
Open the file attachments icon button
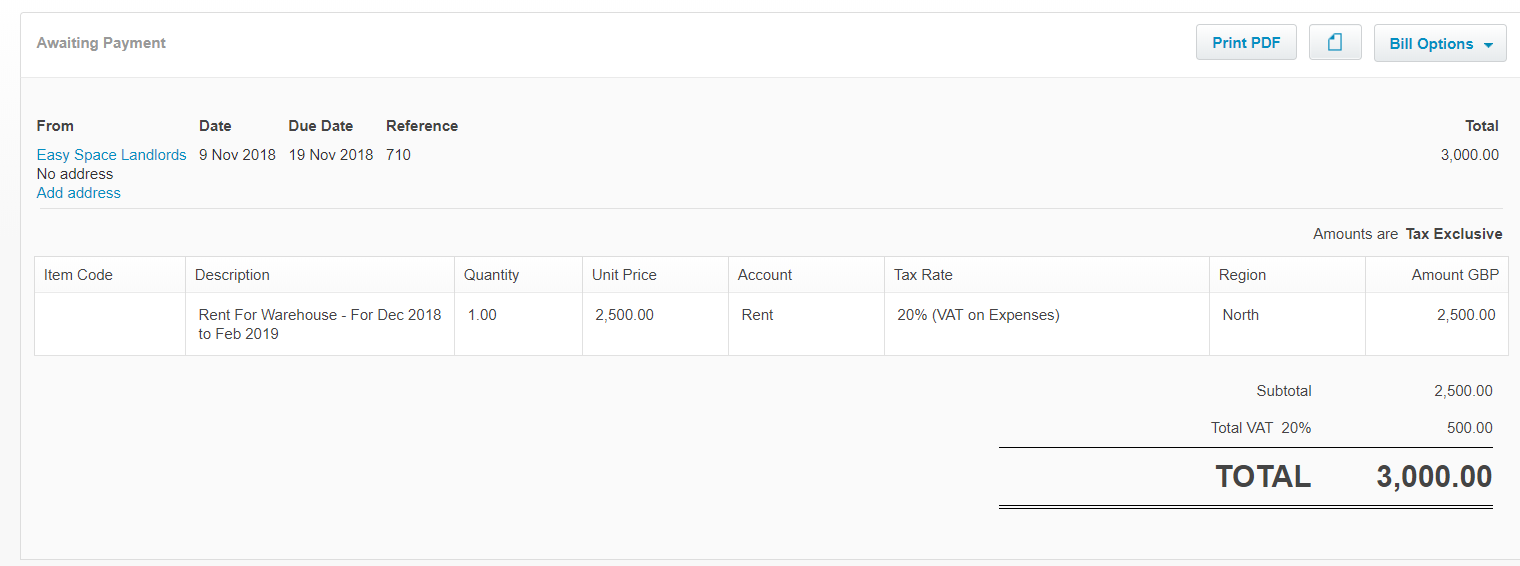(x=1335, y=43)
